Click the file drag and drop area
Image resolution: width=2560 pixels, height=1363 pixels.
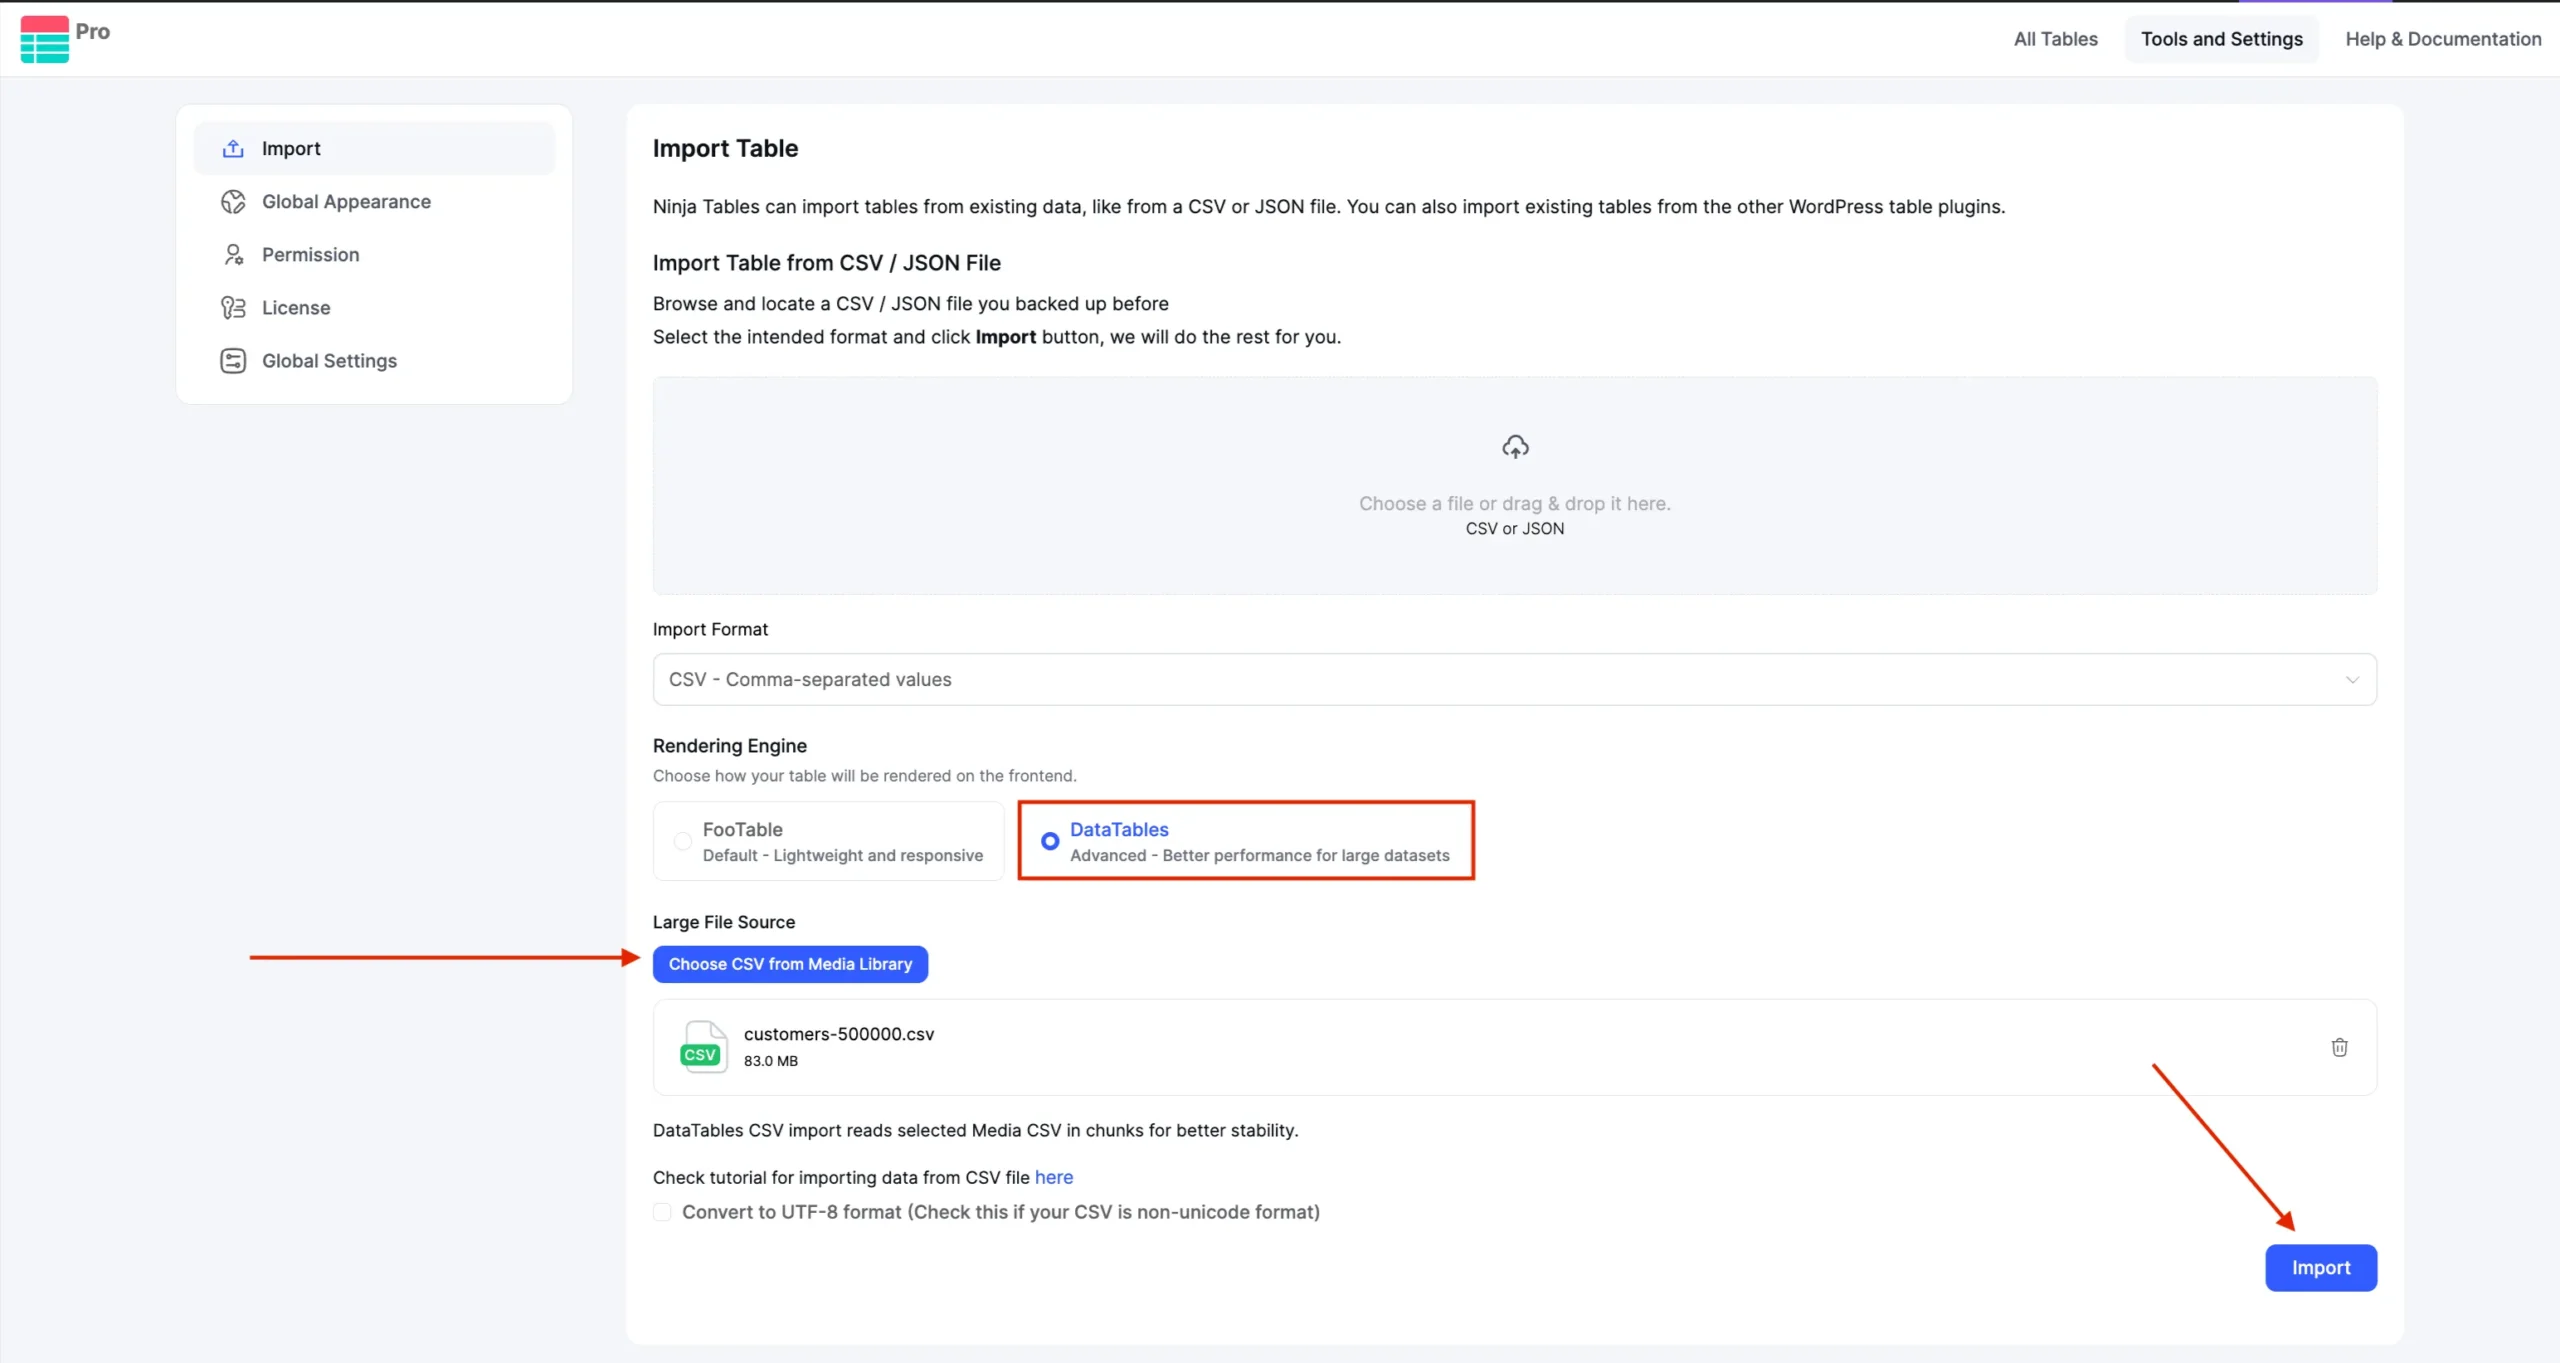coord(1514,485)
